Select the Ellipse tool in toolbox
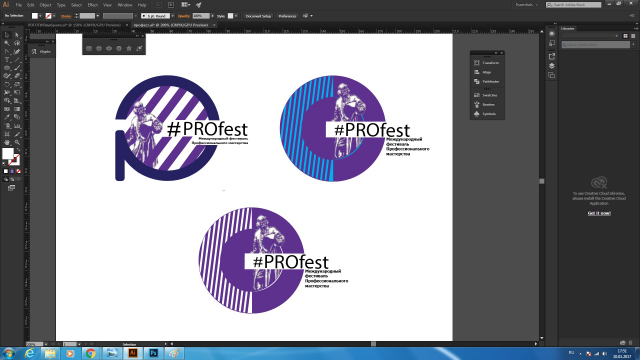This screenshot has width=640, height=360. coord(7,67)
